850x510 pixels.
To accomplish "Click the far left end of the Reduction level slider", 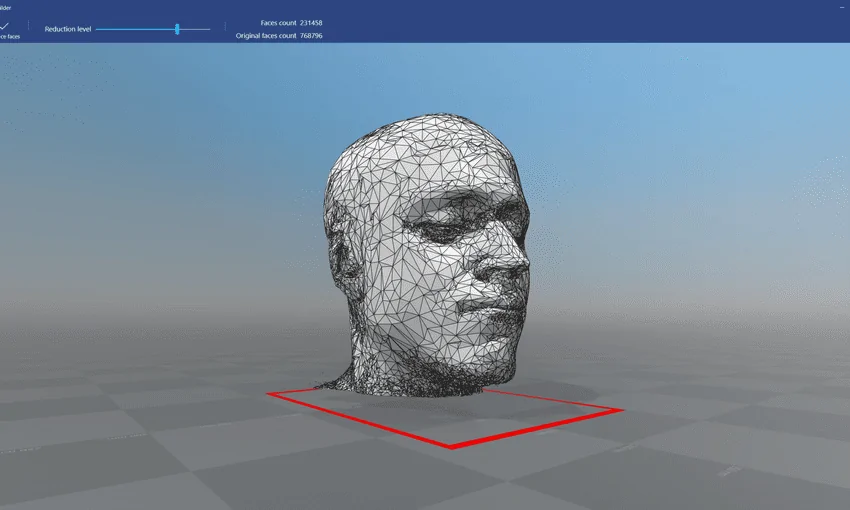I will [x=97, y=29].
